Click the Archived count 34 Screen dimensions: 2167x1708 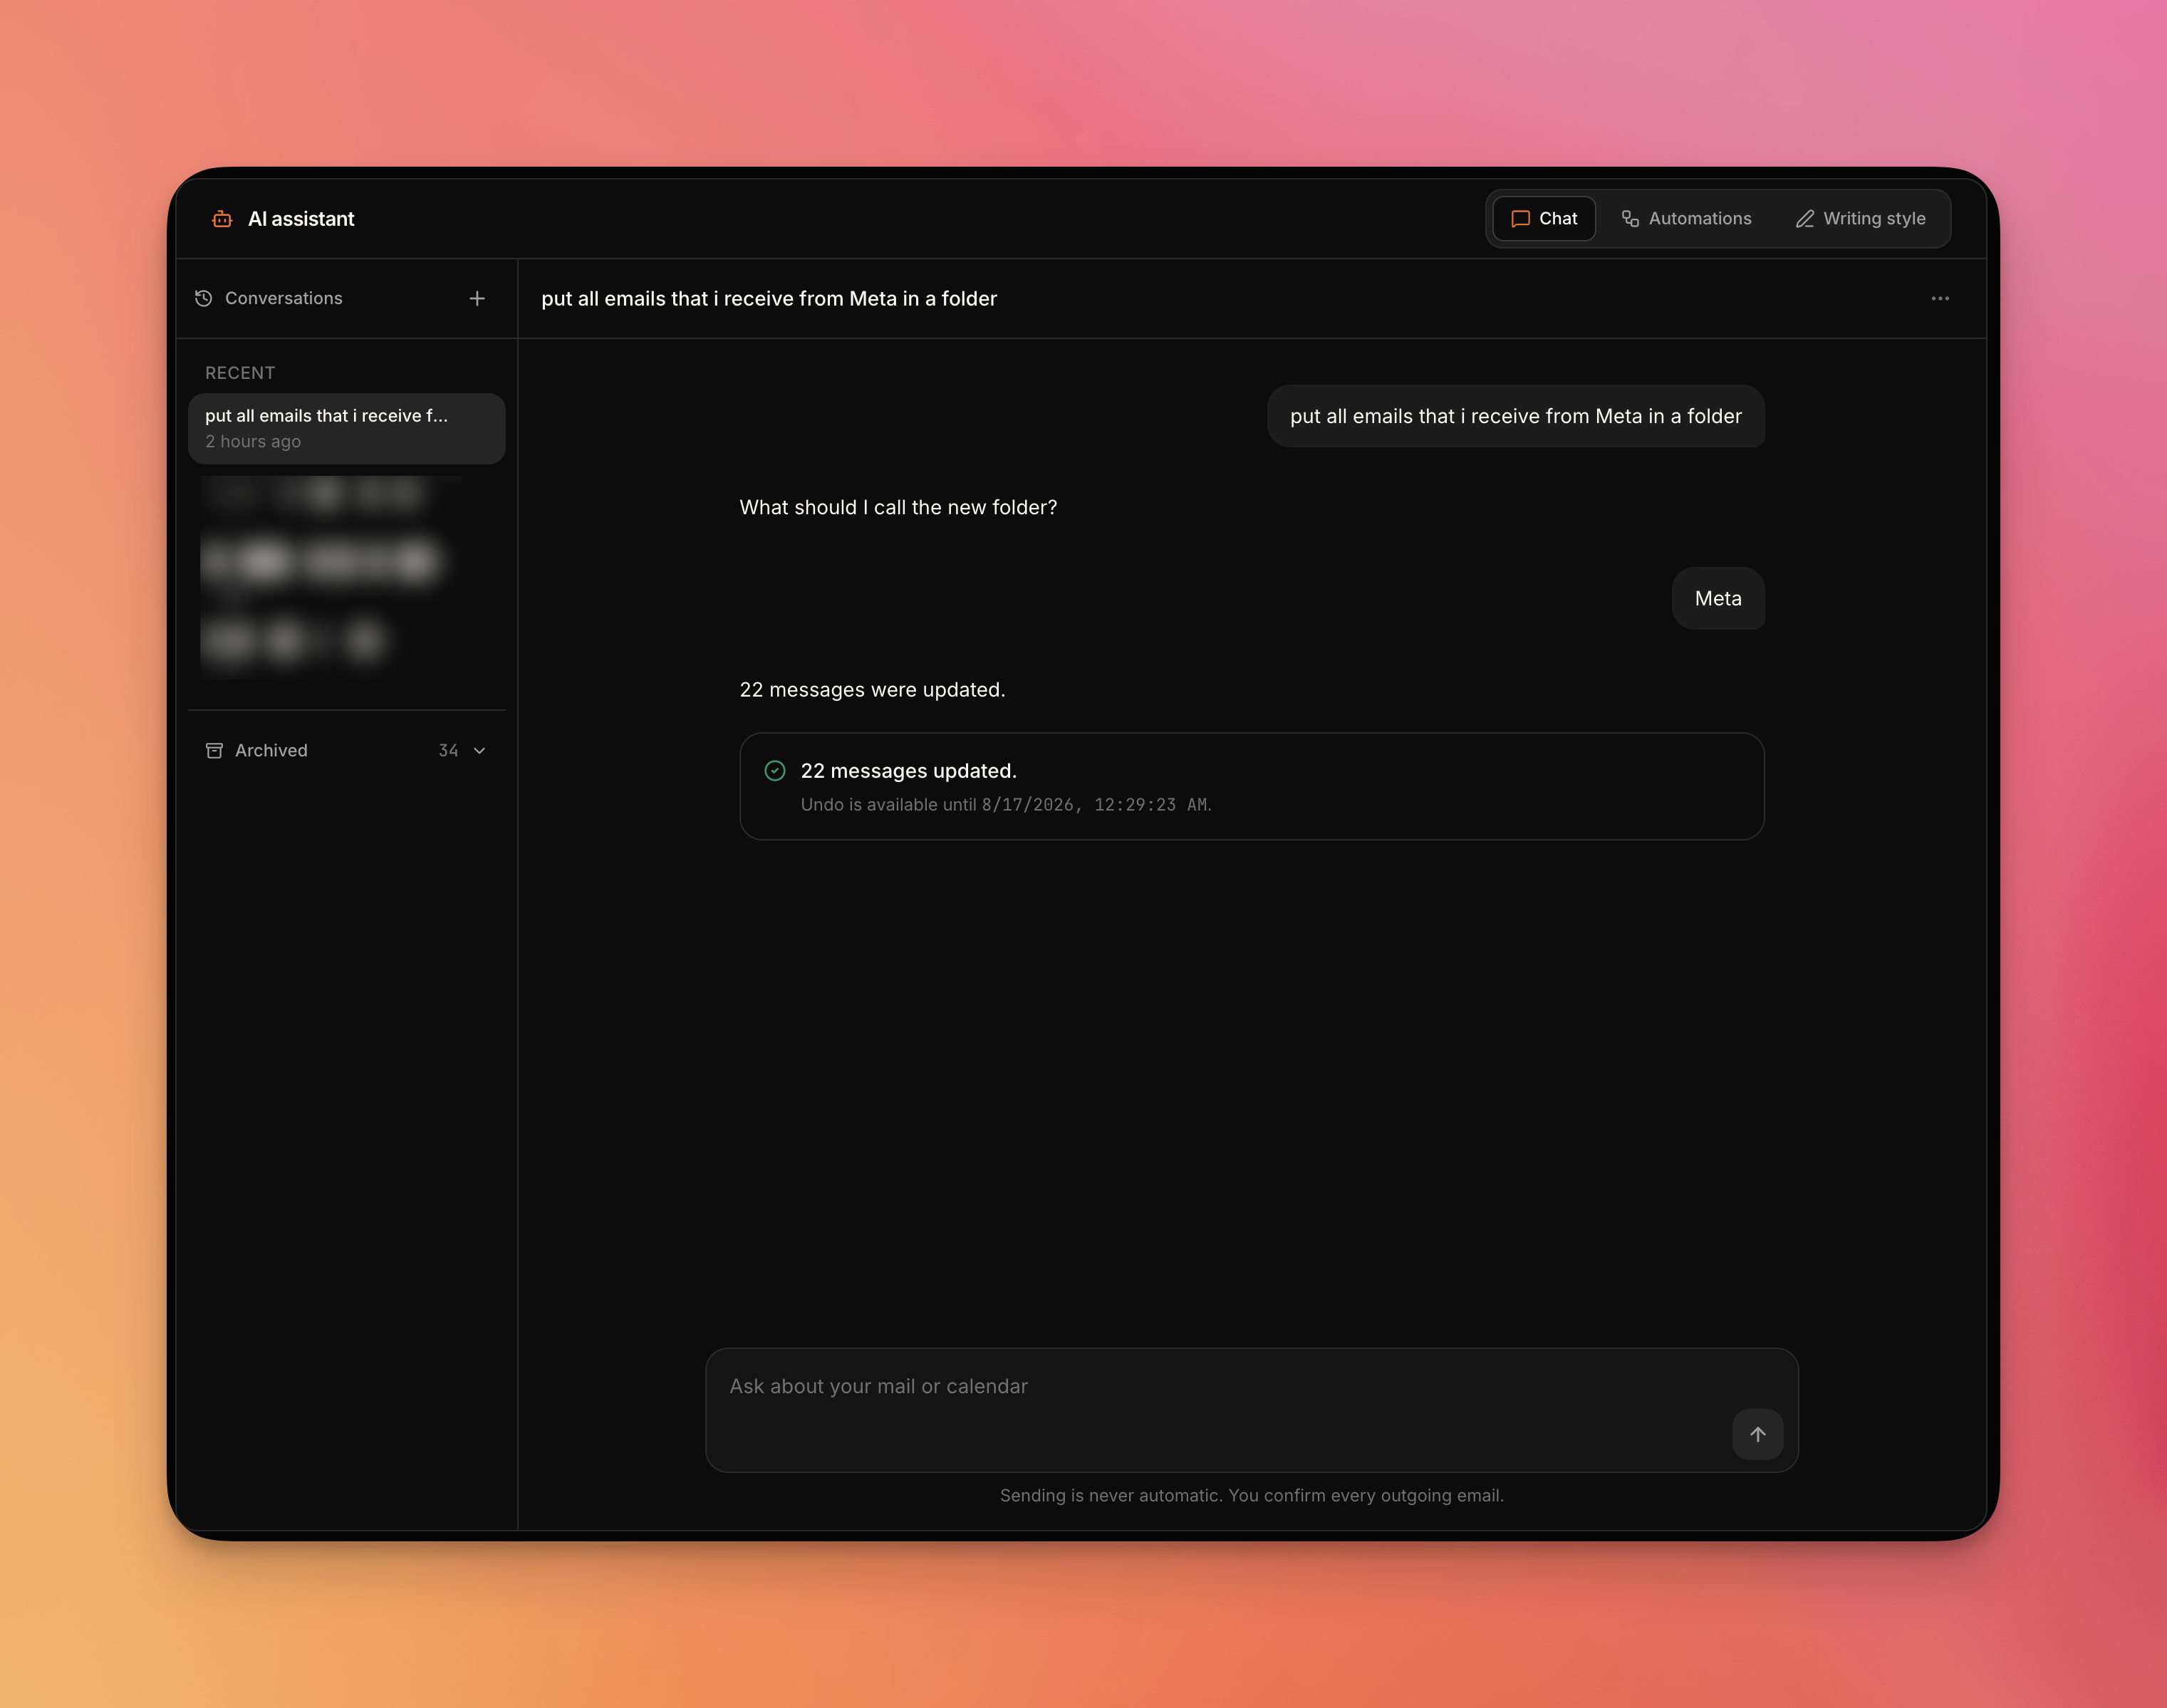448,750
